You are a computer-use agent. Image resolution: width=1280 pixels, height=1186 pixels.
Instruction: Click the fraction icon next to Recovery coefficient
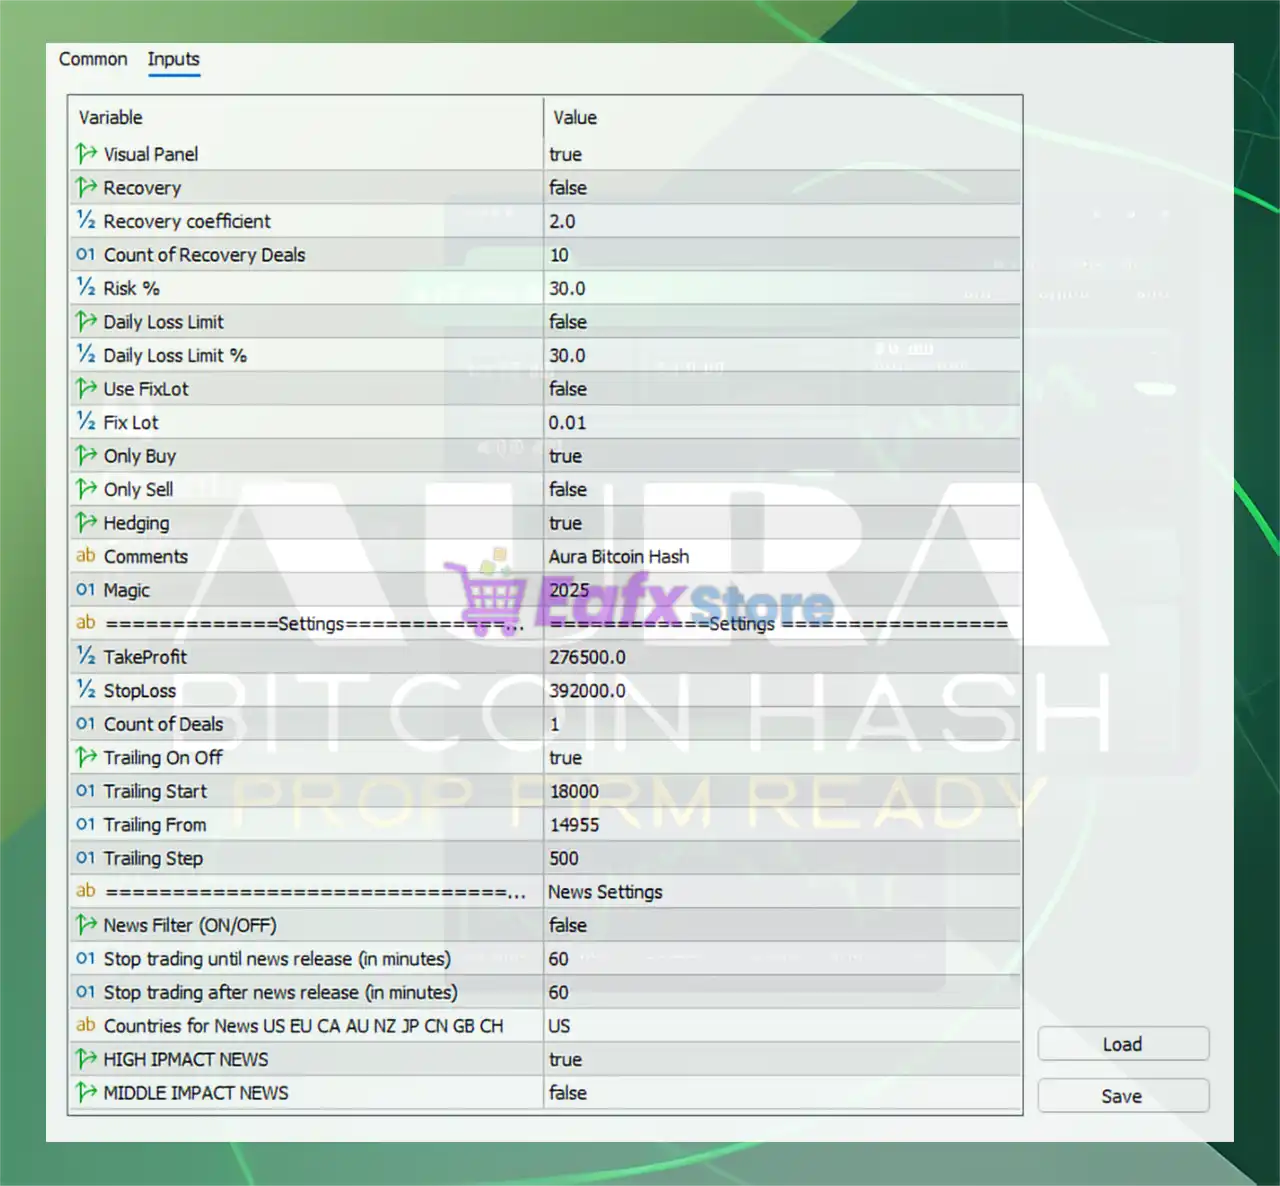coord(86,221)
